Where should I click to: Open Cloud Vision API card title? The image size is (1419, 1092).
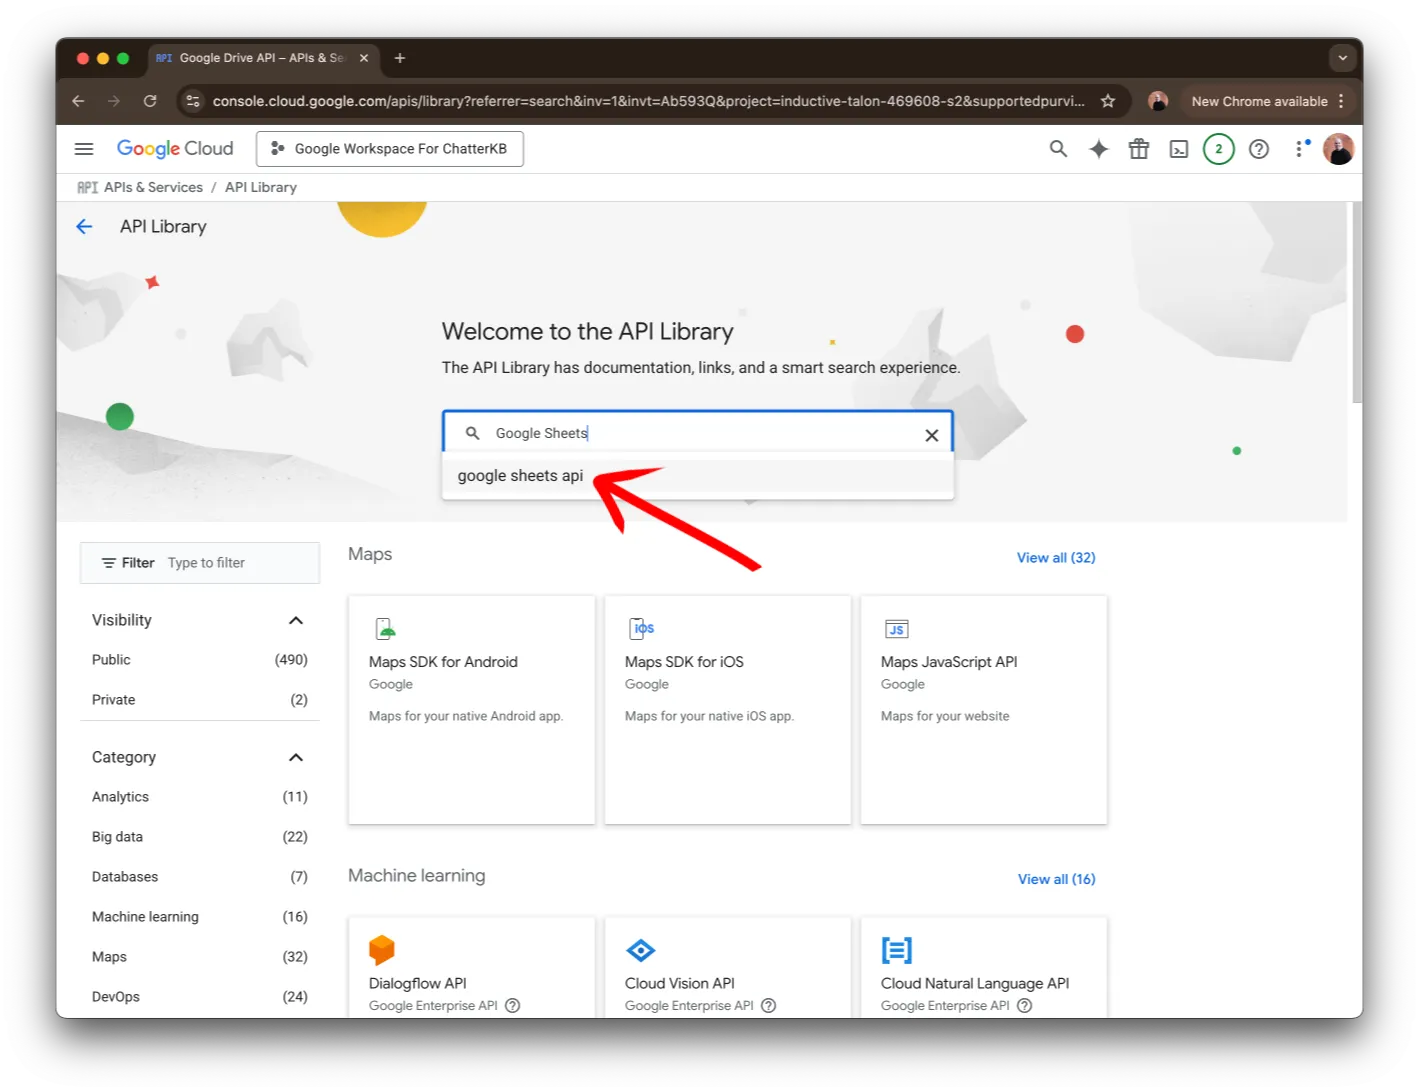[680, 984]
